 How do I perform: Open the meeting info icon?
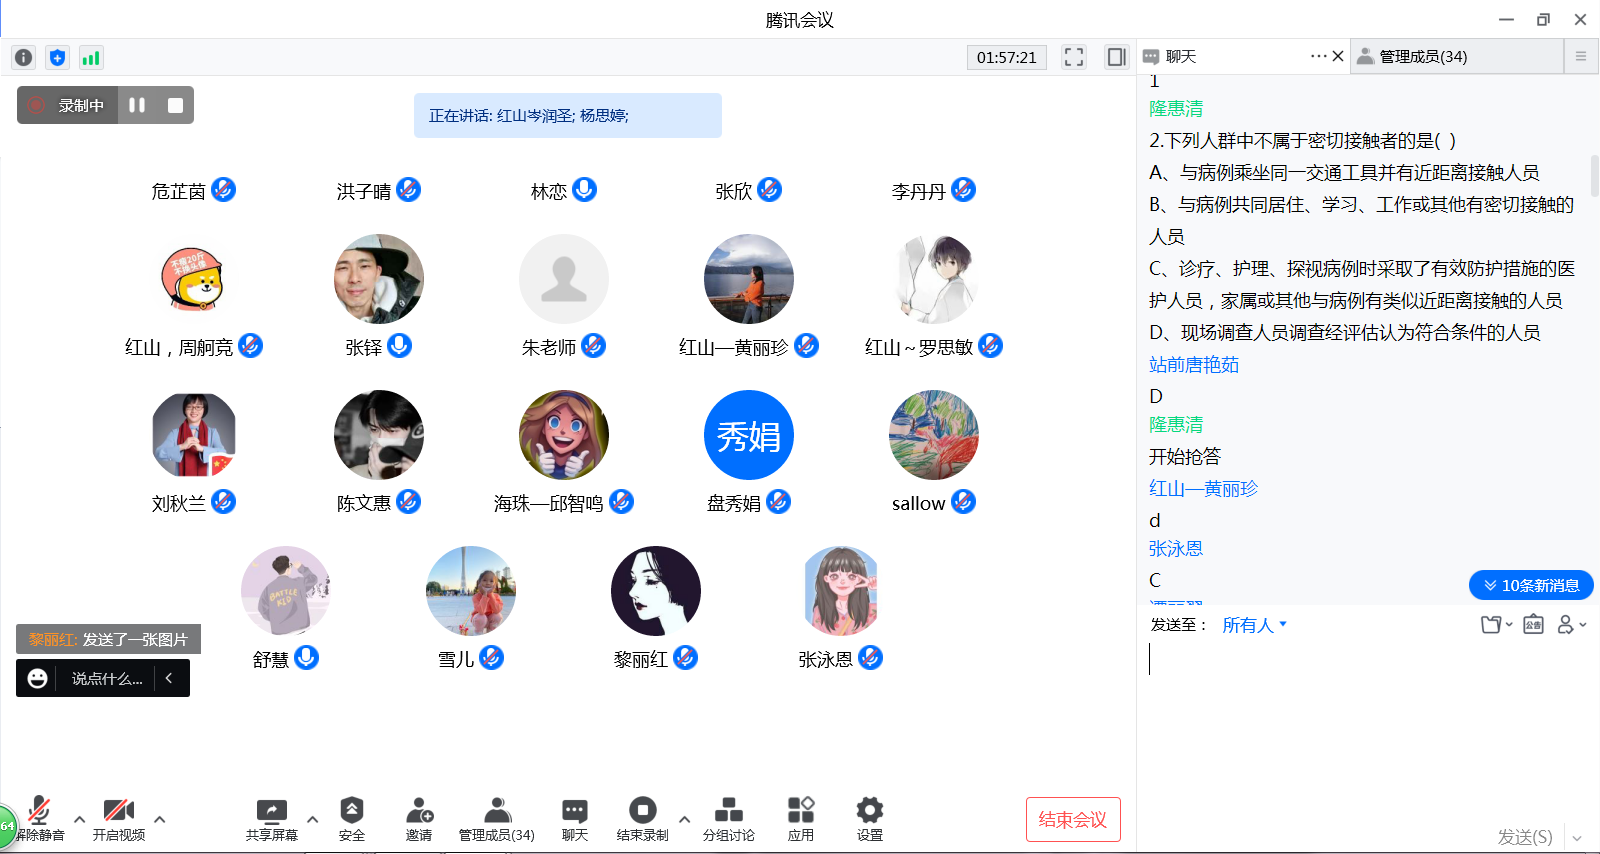click(x=23, y=58)
